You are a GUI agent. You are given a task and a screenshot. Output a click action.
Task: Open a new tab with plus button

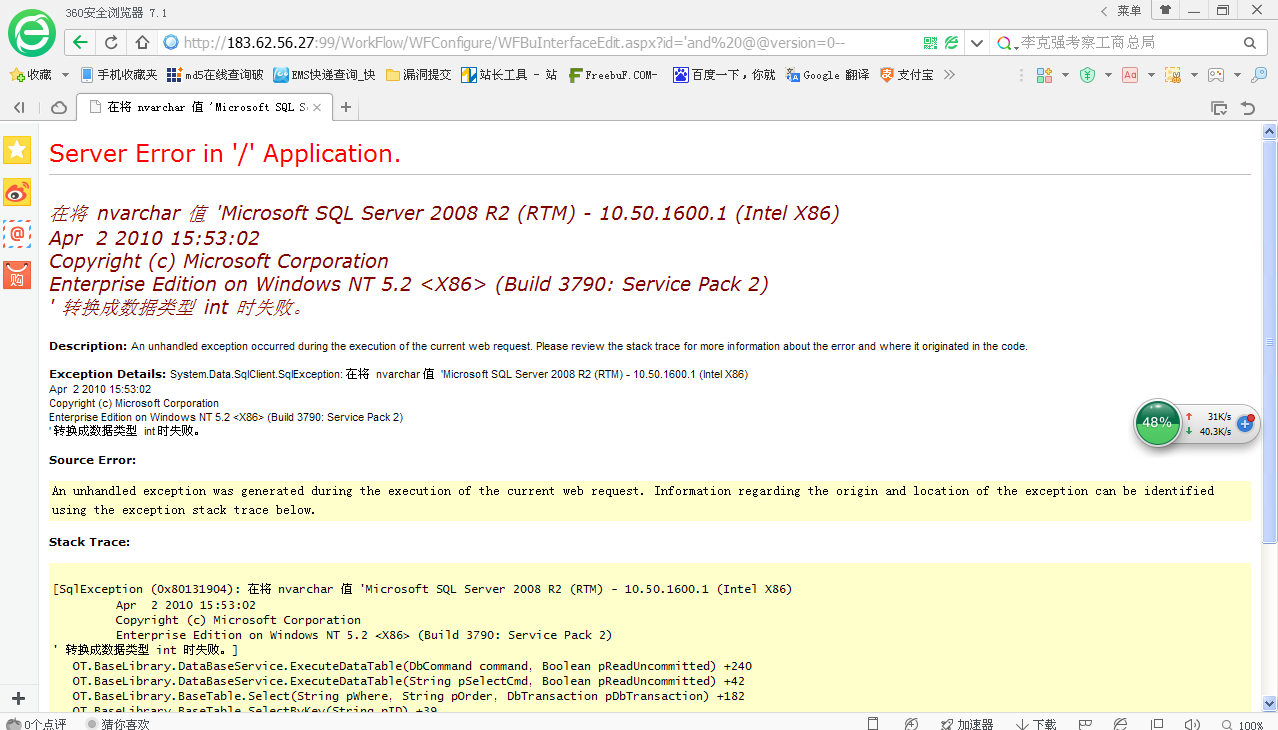pyautogui.click(x=346, y=107)
